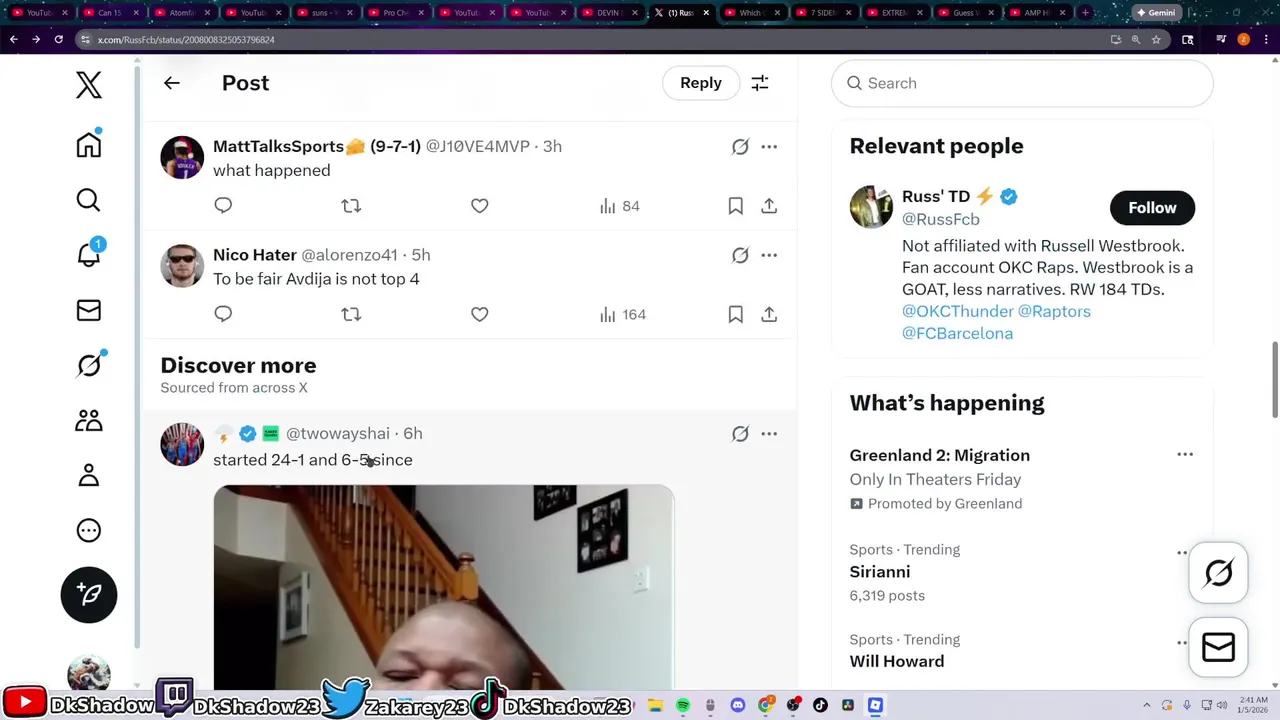This screenshot has width=1280, height=720.
Task: Open @Raptors mention link
Action: click(1054, 311)
